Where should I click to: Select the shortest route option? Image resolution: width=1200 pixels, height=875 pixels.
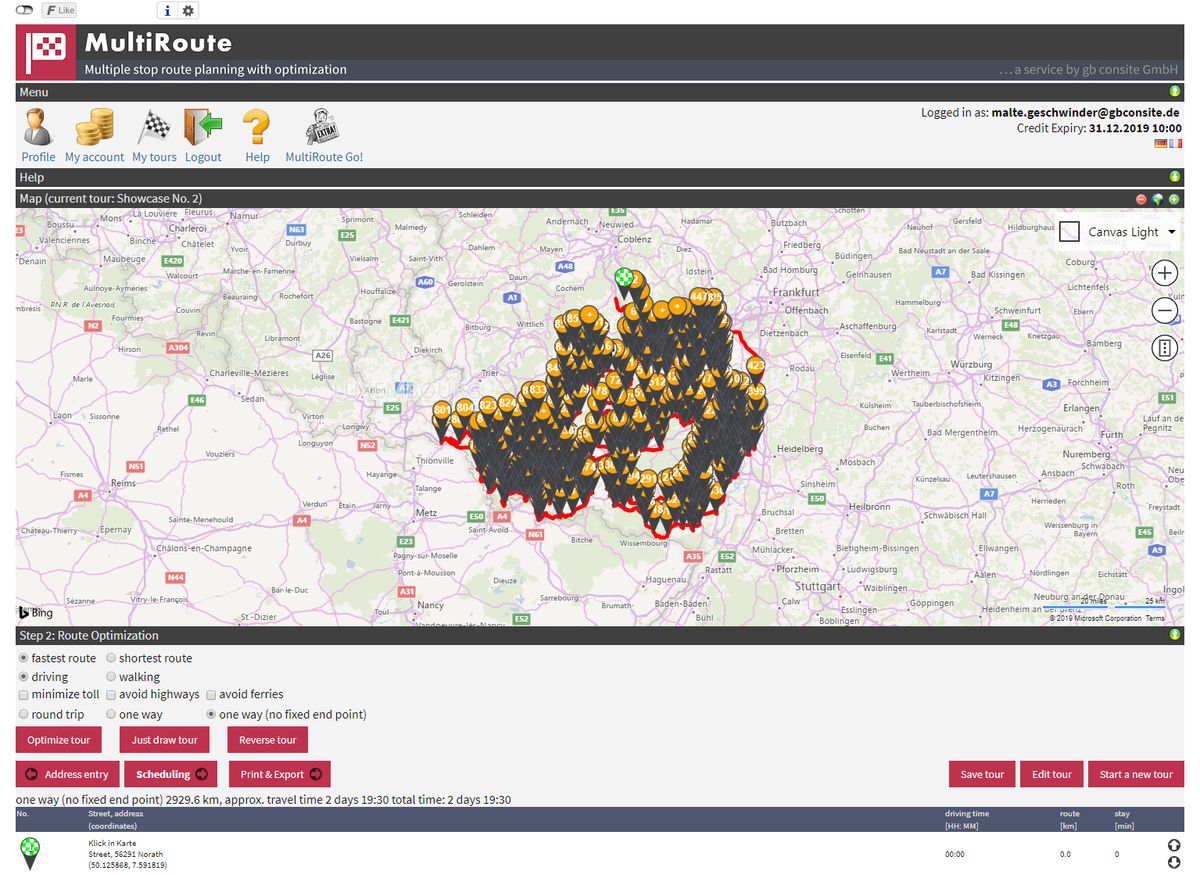pyautogui.click(x=112, y=658)
